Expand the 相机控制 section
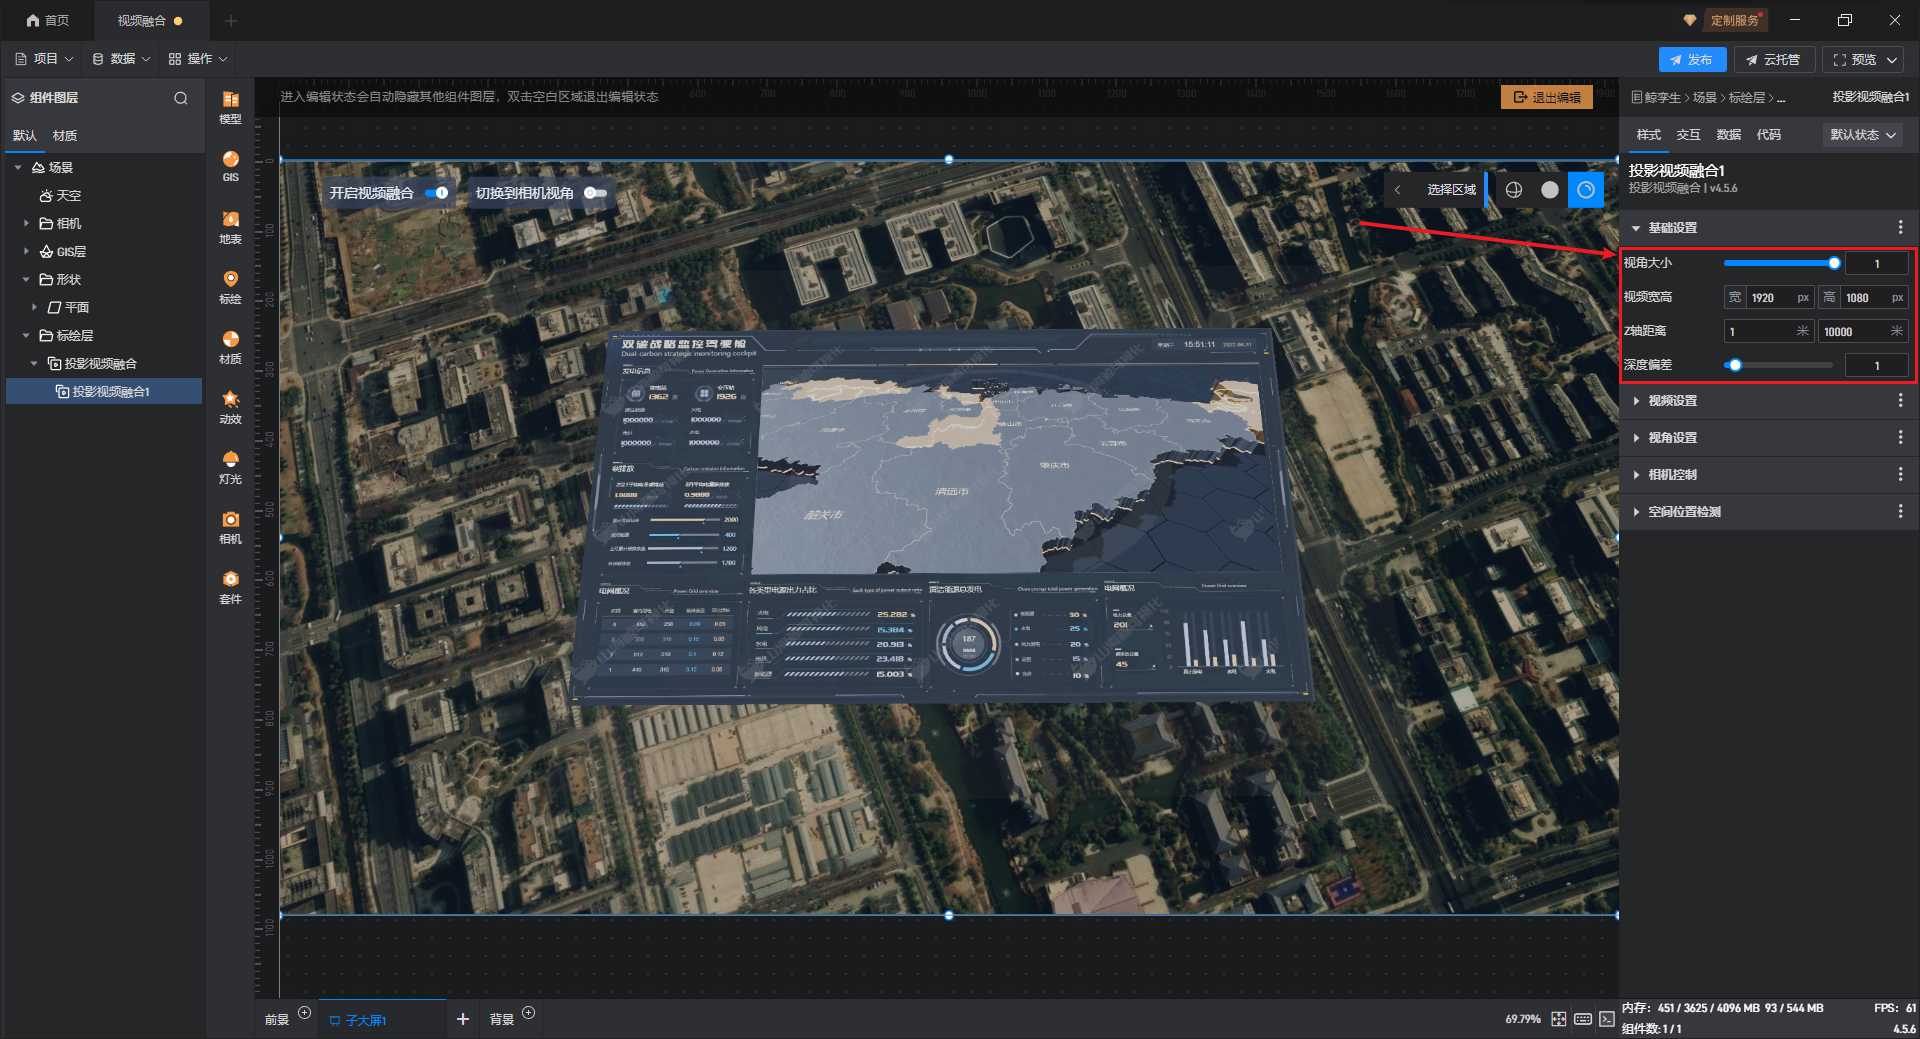The image size is (1920, 1039). click(1636, 475)
